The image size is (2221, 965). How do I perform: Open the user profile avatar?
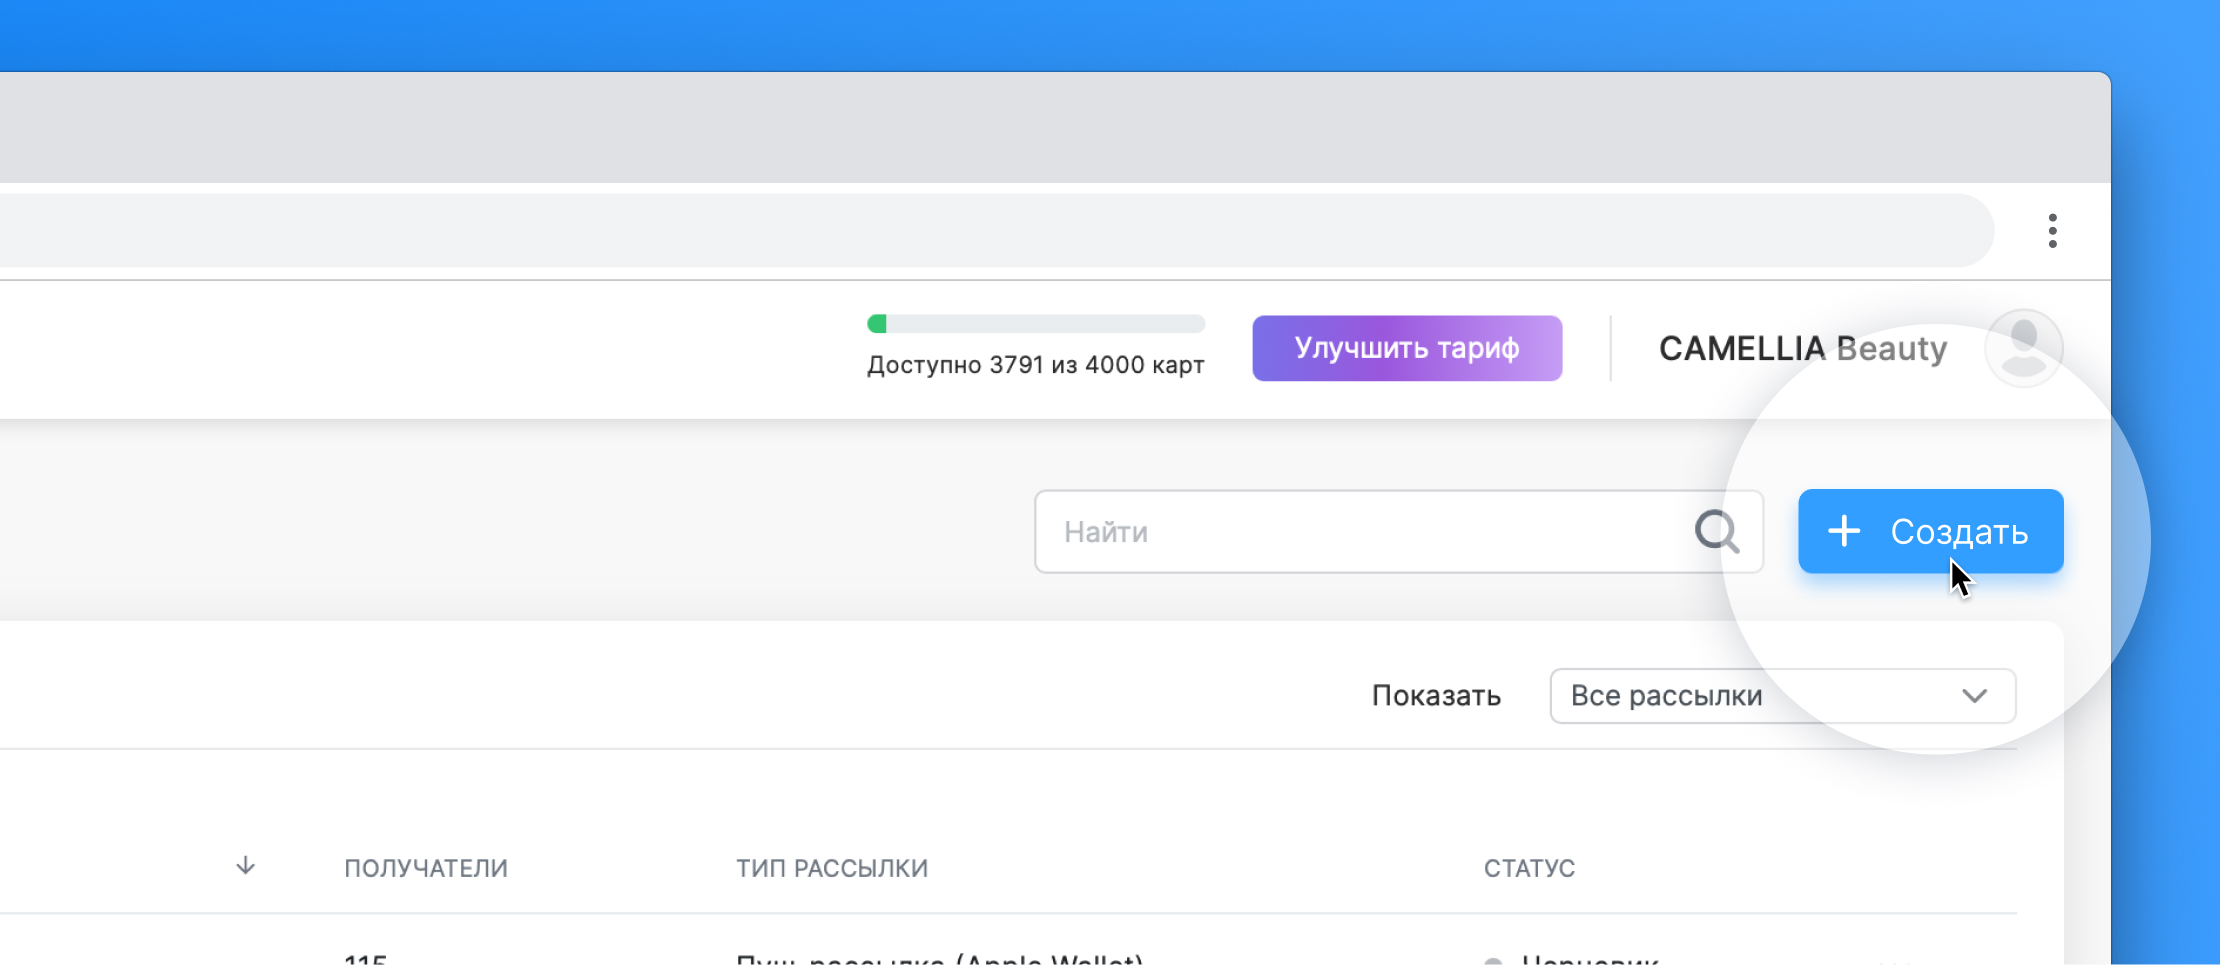[x=2024, y=348]
